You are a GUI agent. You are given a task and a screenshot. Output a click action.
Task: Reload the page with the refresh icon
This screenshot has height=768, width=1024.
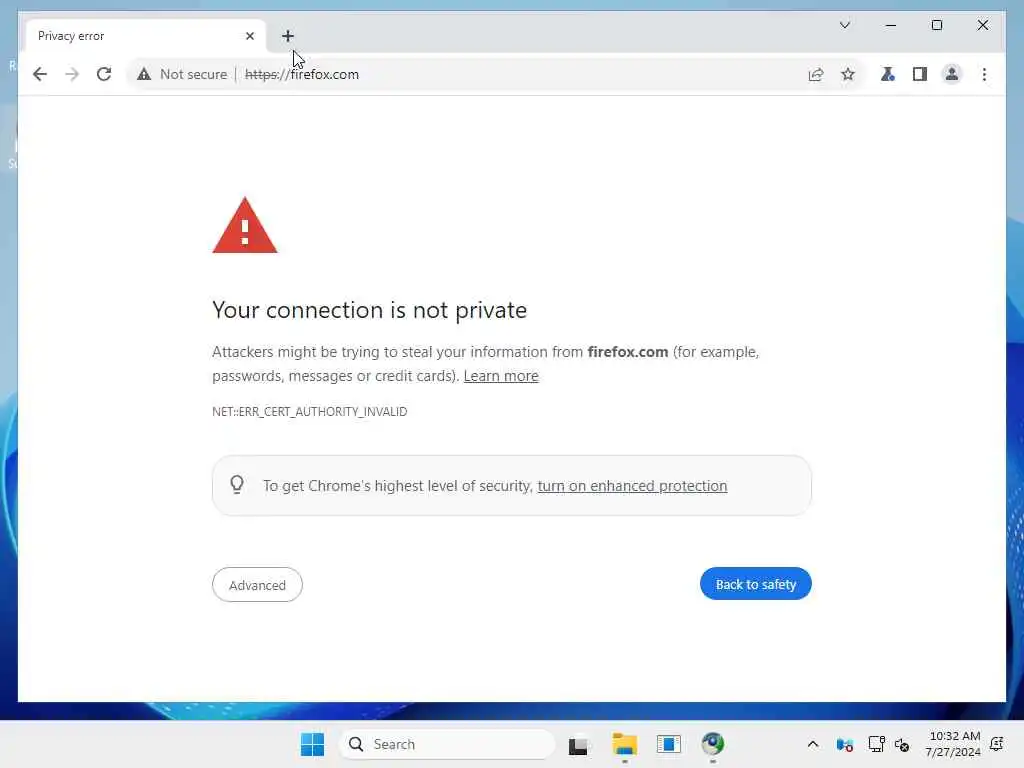pyautogui.click(x=104, y=74)
